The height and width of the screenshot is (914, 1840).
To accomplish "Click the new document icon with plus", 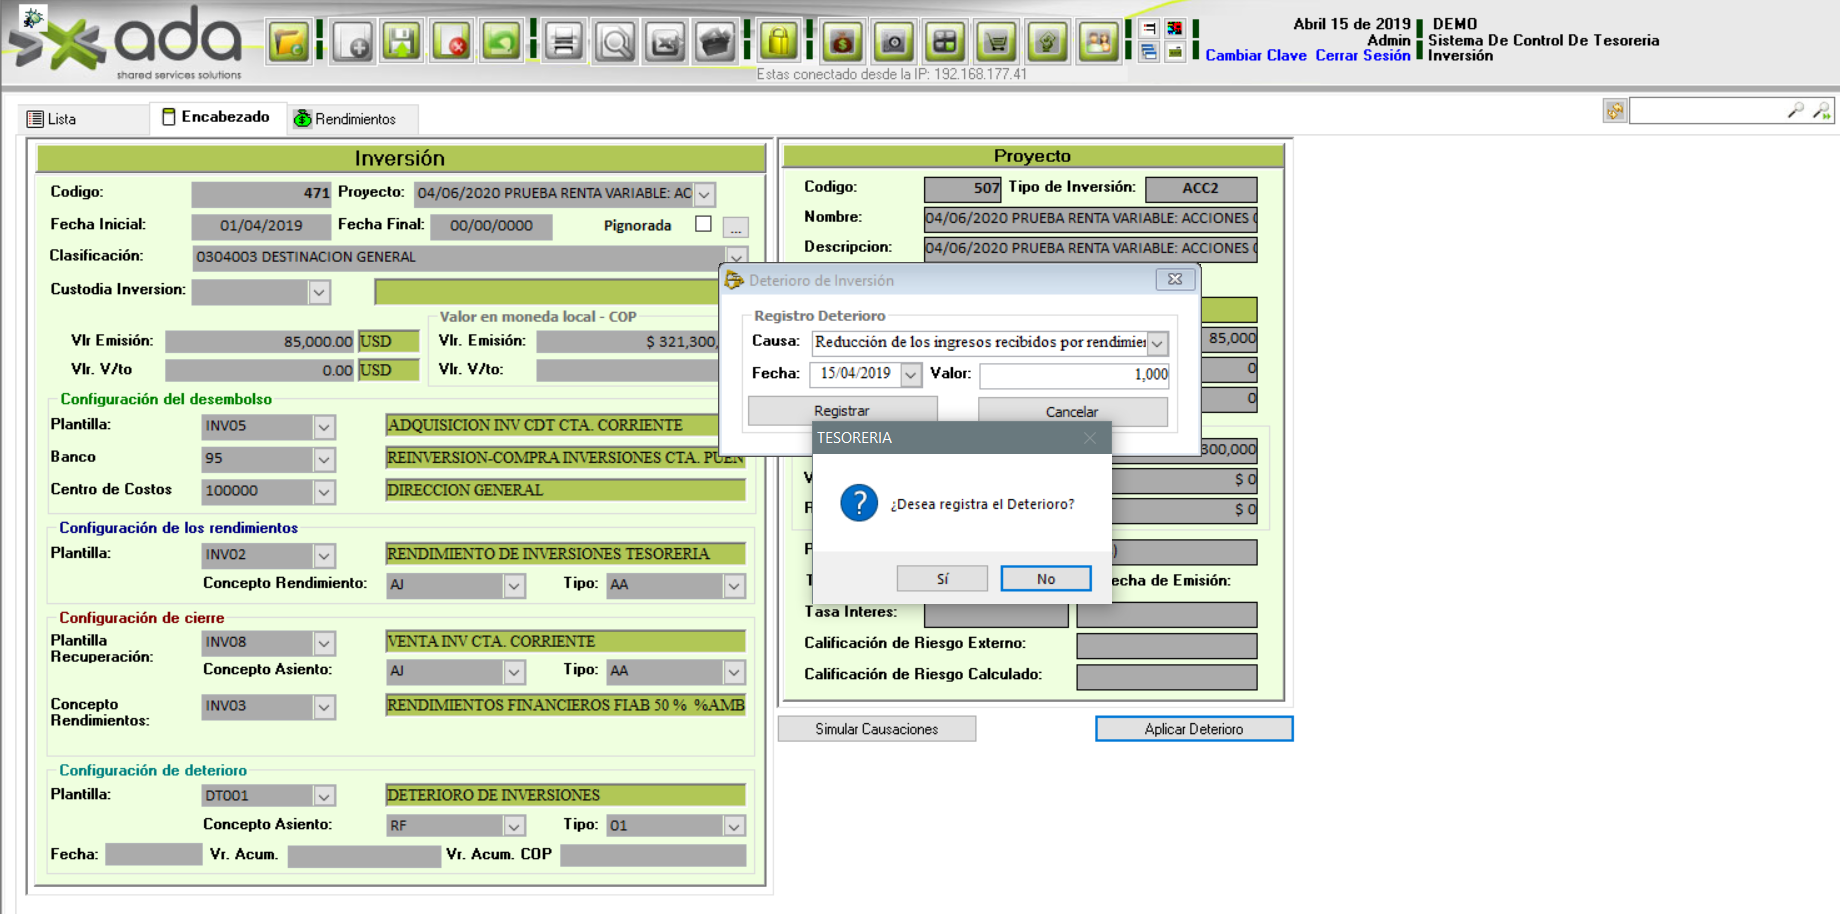I will (x=353, y=43).
